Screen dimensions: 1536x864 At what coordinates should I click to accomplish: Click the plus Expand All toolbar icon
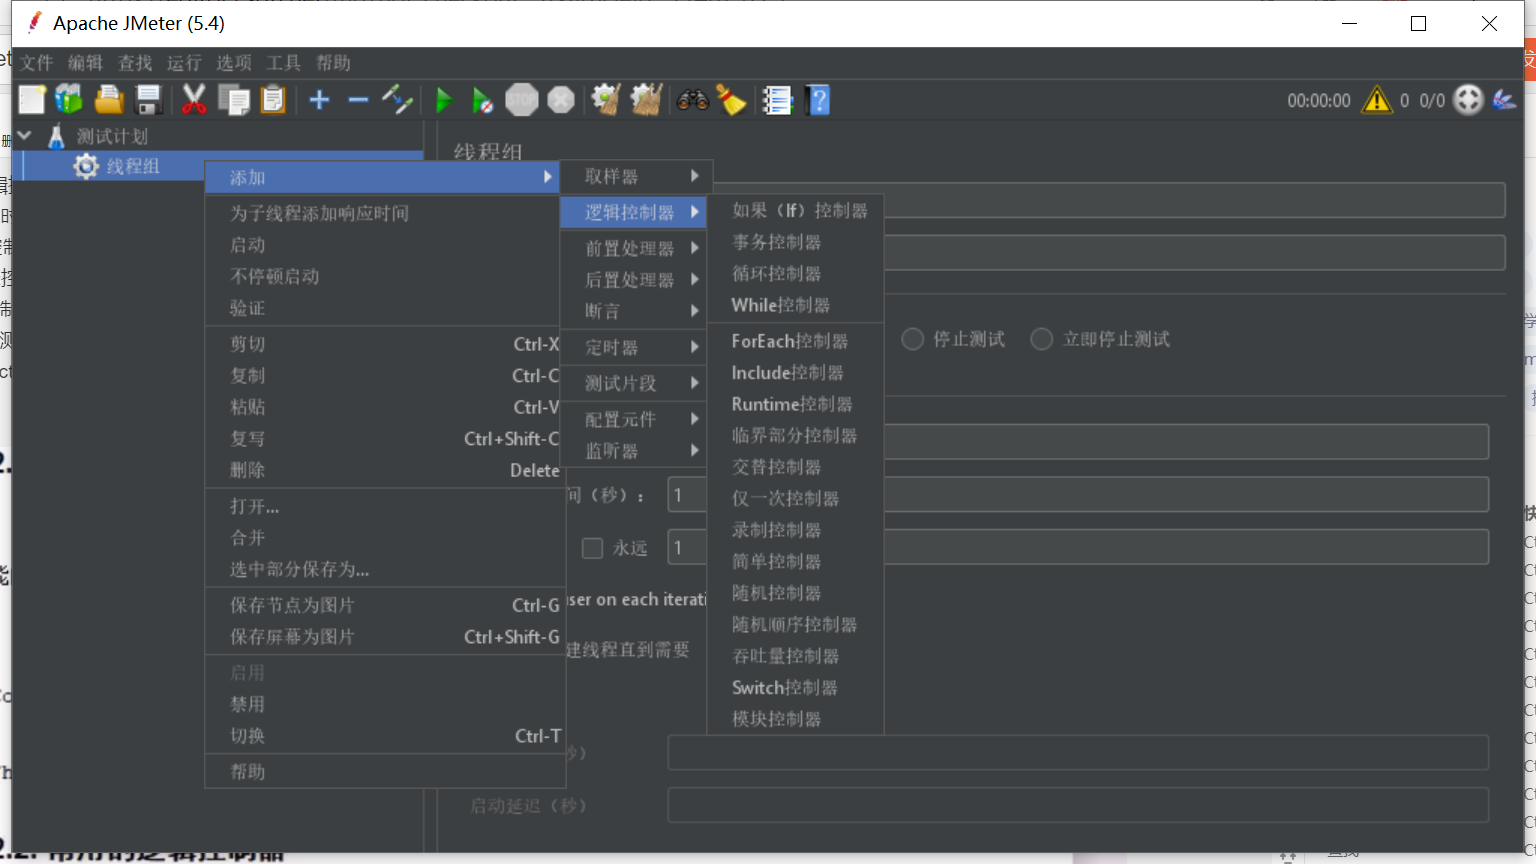[x=320, y=100]
